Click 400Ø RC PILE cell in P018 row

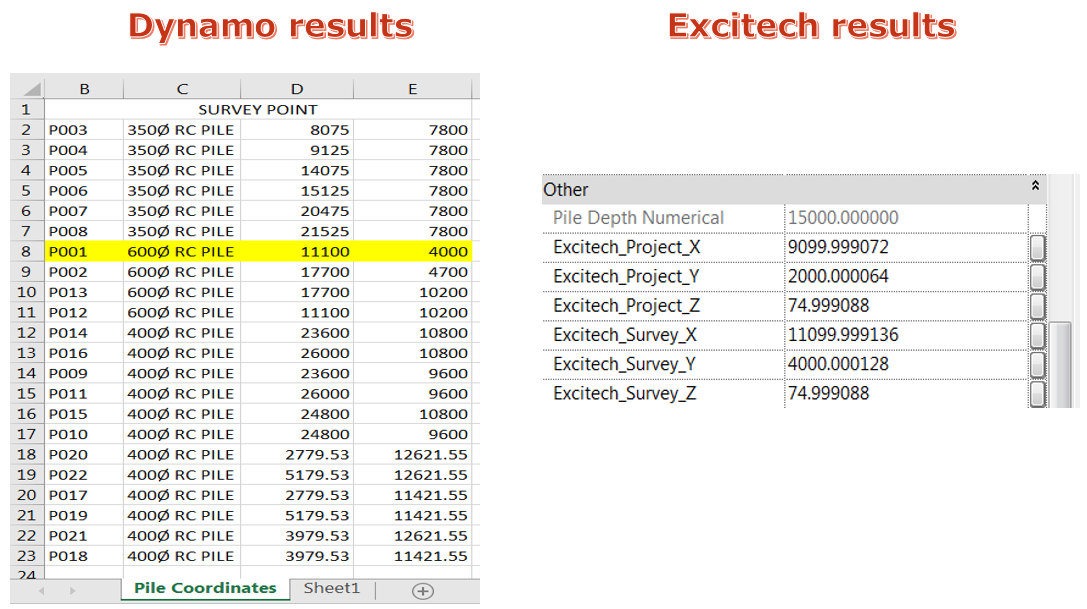[182, 556]
